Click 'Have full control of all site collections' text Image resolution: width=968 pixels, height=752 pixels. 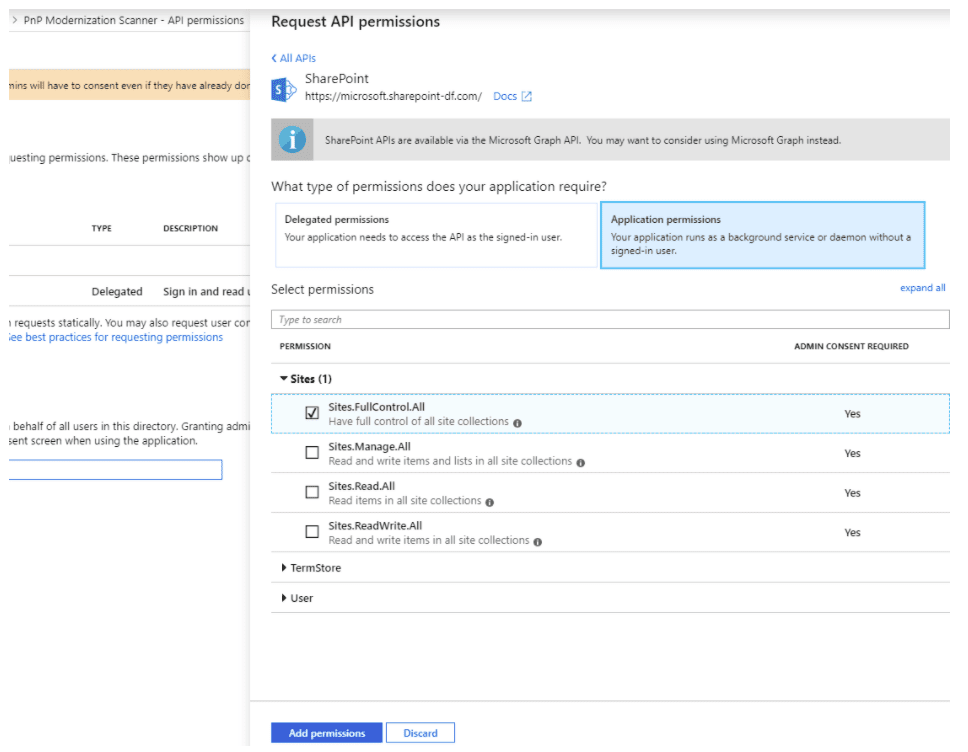click(419, 421)
